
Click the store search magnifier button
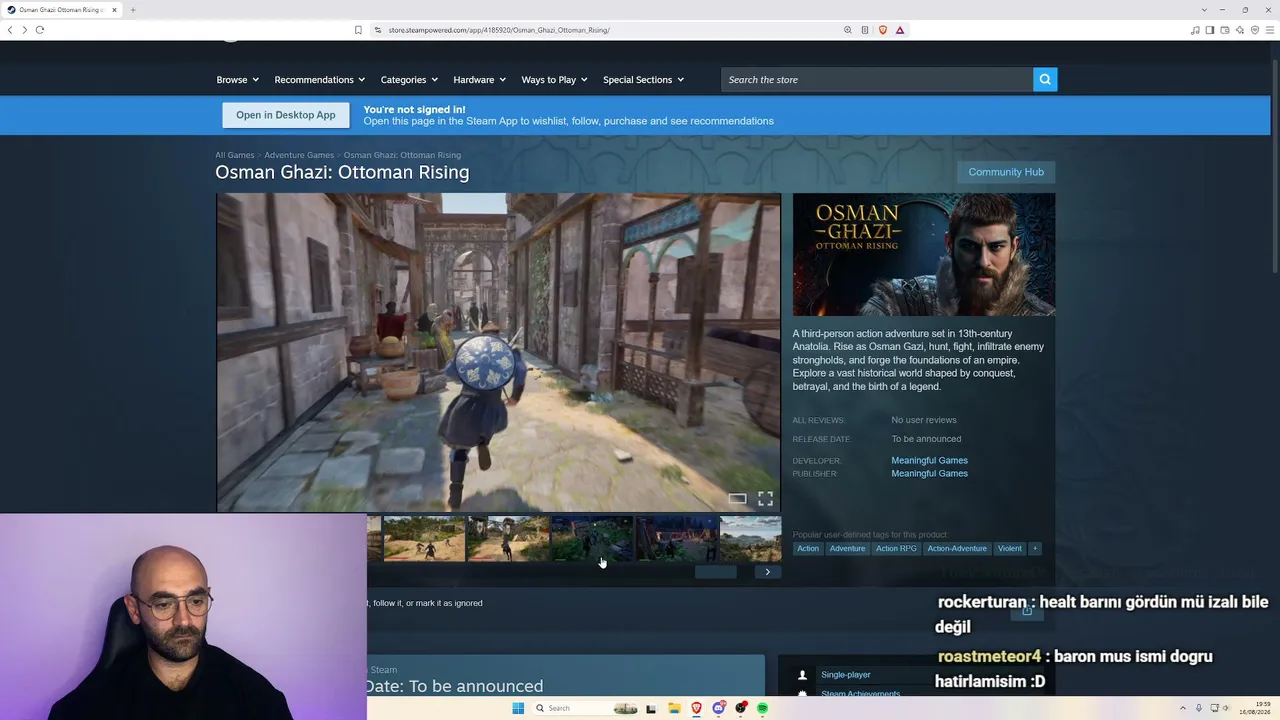(1045, 80)
